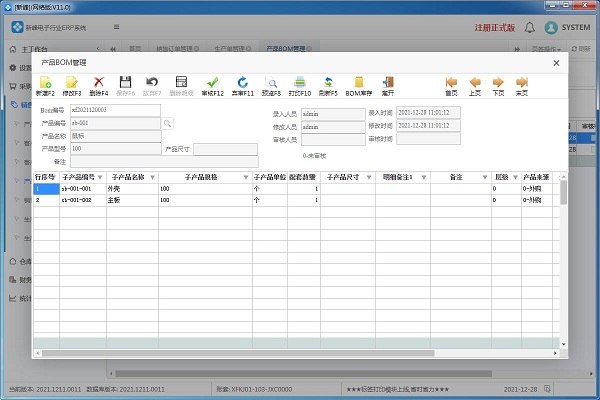This screenshot has width=600, height=400.
Task: Open print preview with 预览F8 icon
Action: click(x=271, y=85)
